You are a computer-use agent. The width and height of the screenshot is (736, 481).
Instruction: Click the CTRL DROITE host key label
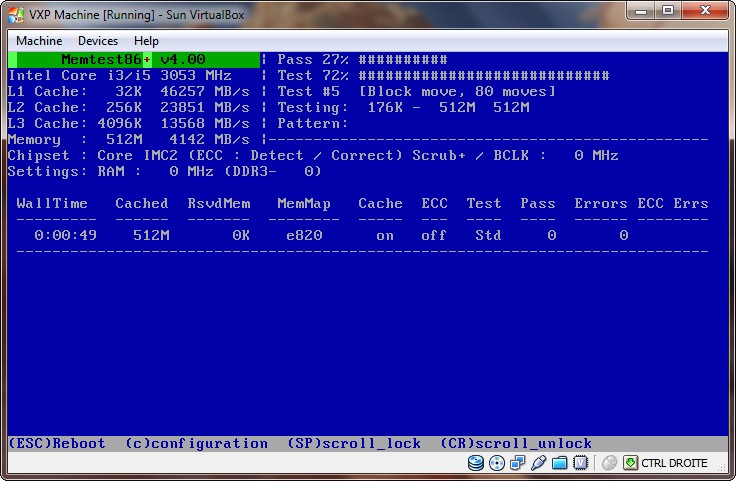(674, 463)
